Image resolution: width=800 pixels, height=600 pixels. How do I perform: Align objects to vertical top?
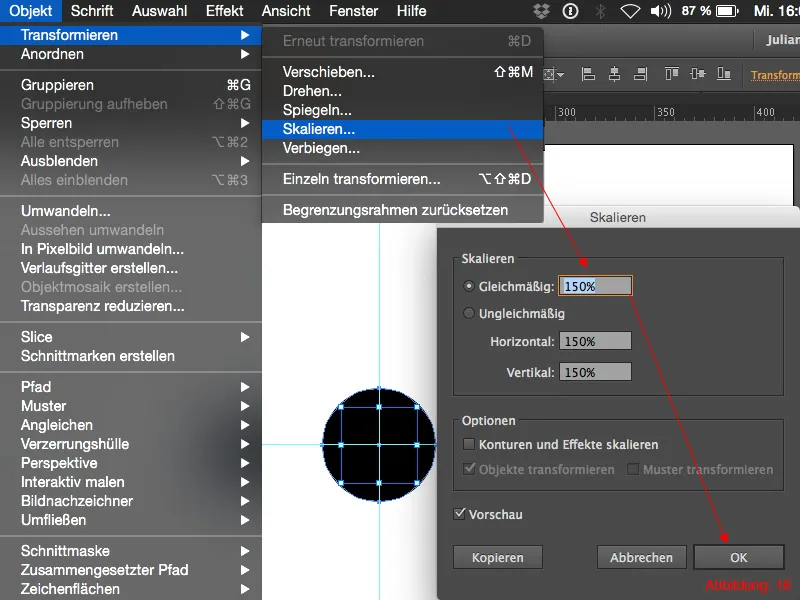pos(671,74)
